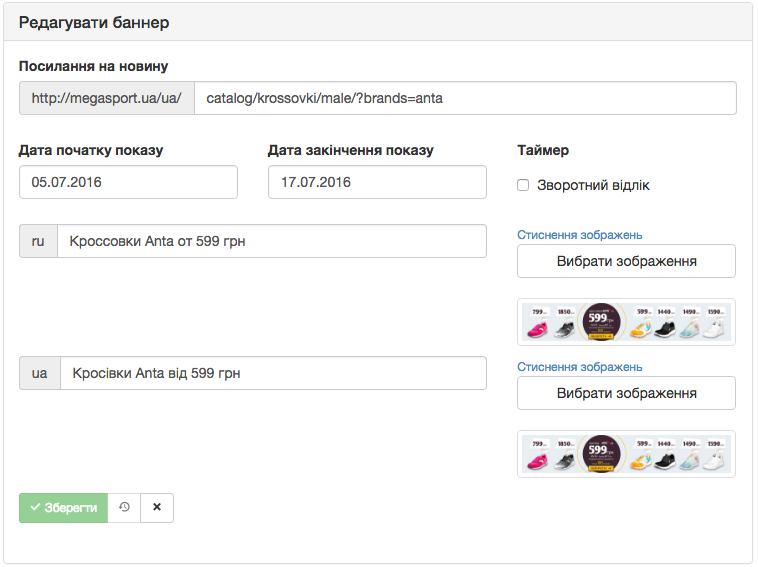
Task: Click the green Зберегти save button
Action: click(x=62, y=507)
